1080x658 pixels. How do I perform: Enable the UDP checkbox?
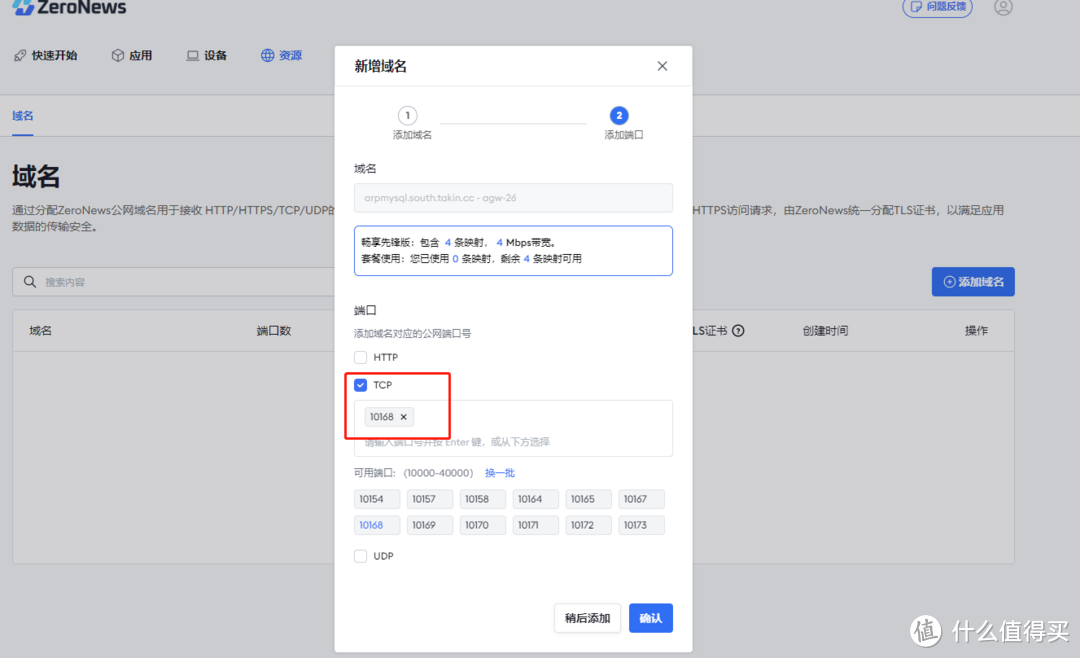point(360,556)
